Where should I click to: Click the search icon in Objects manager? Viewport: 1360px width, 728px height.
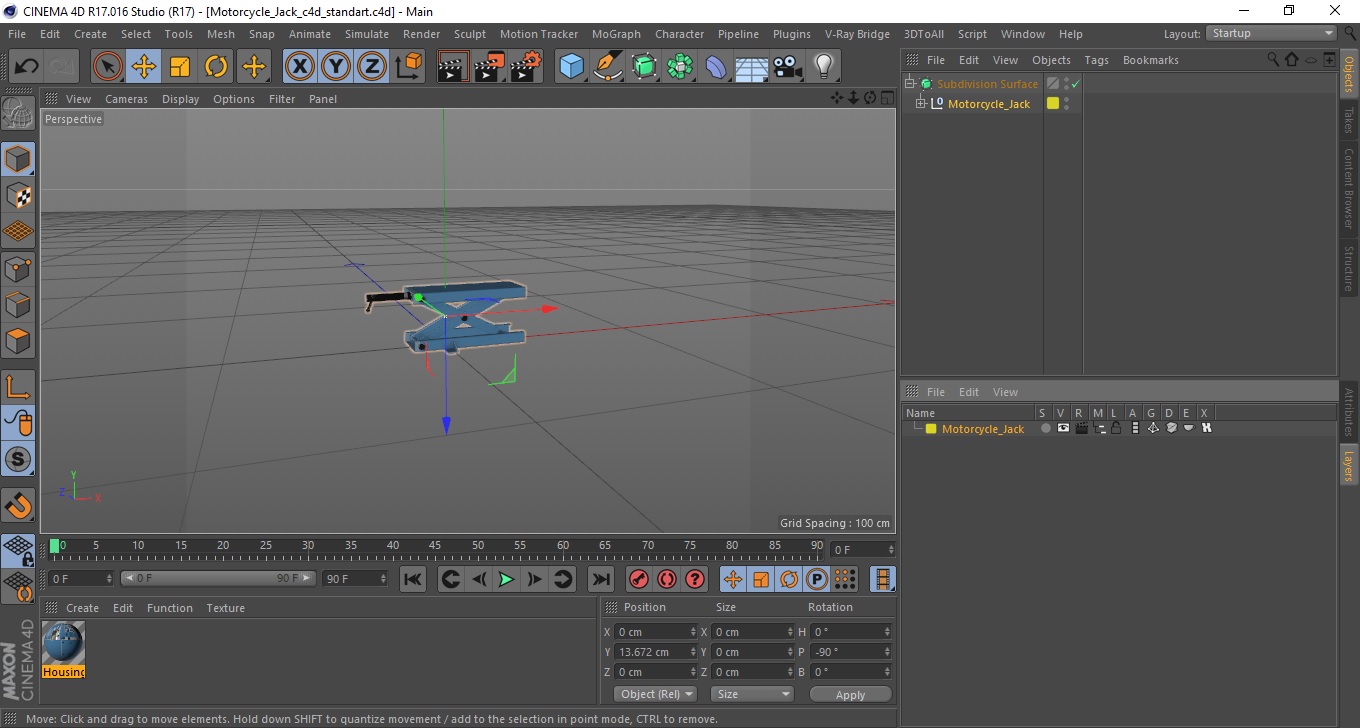[x=1274, y=60]
